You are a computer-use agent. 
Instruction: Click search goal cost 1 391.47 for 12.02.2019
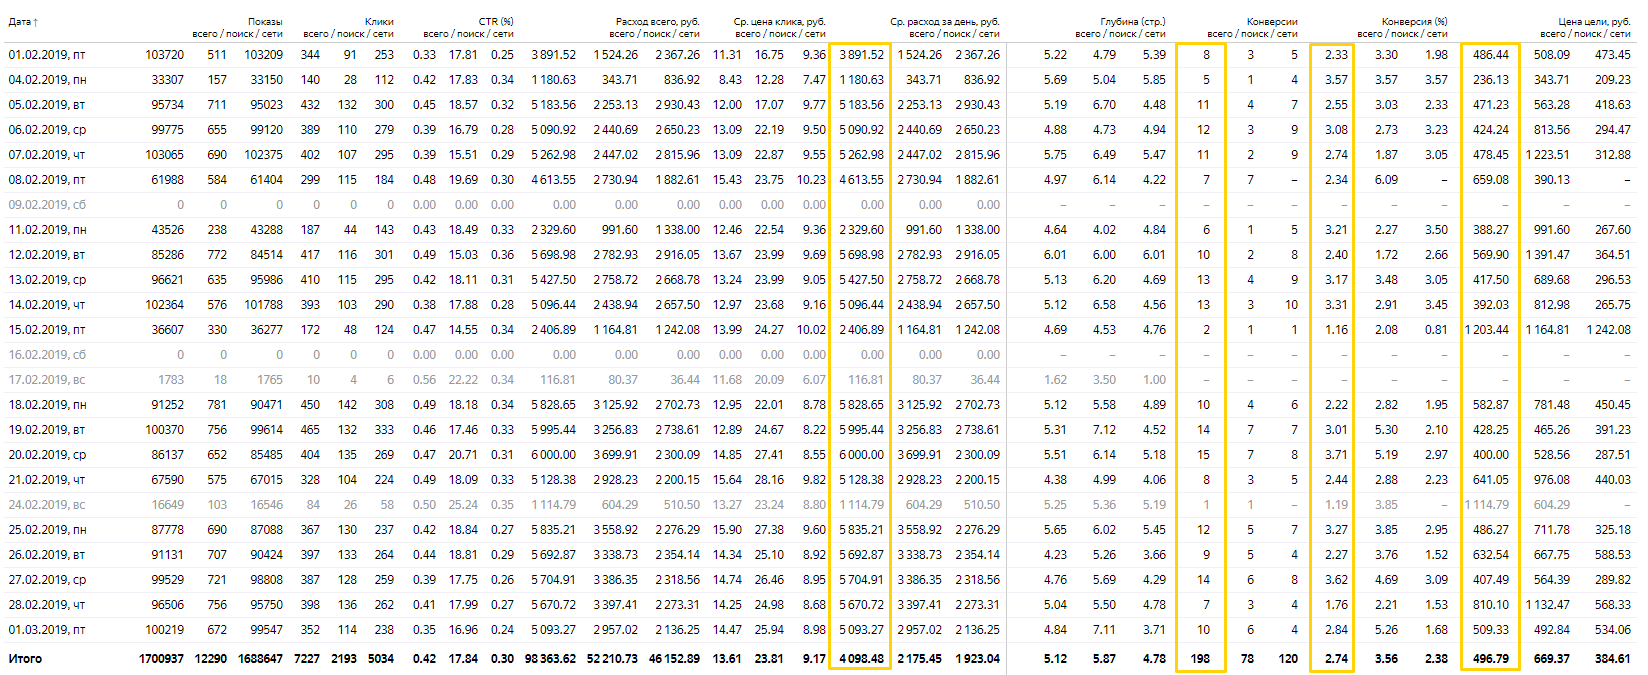(1548, 255)
